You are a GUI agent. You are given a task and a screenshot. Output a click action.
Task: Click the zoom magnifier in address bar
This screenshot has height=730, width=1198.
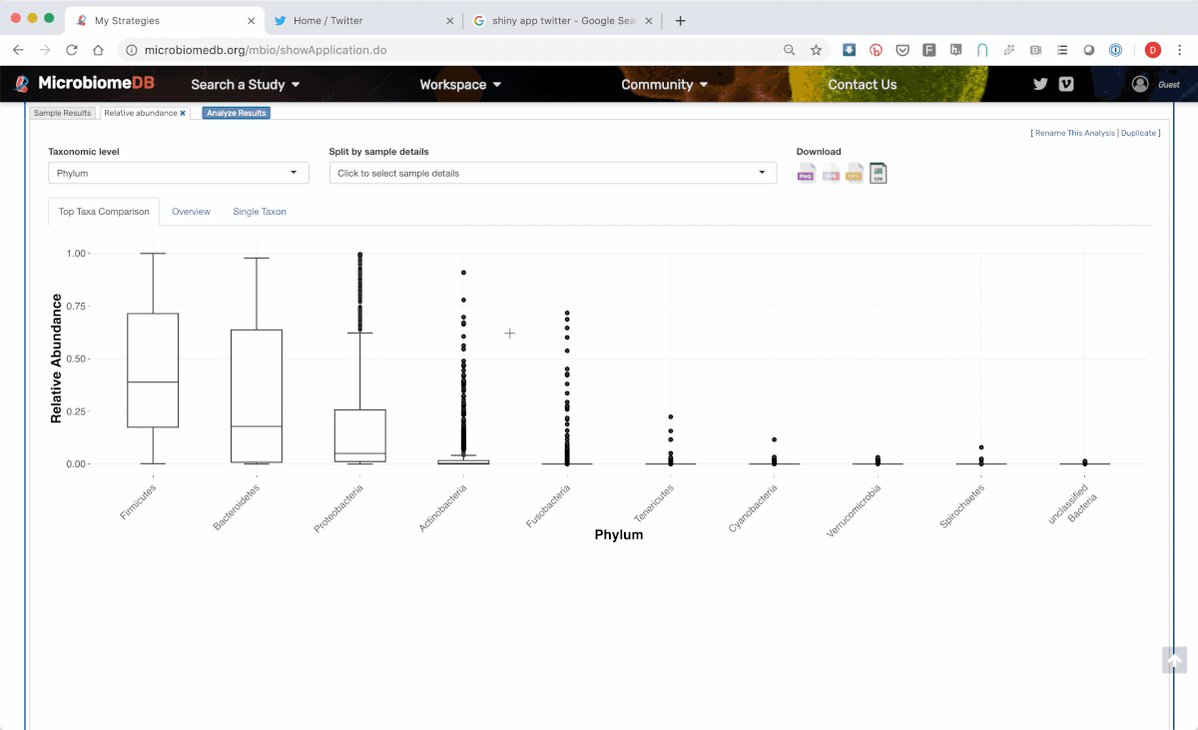pos(789,50)
